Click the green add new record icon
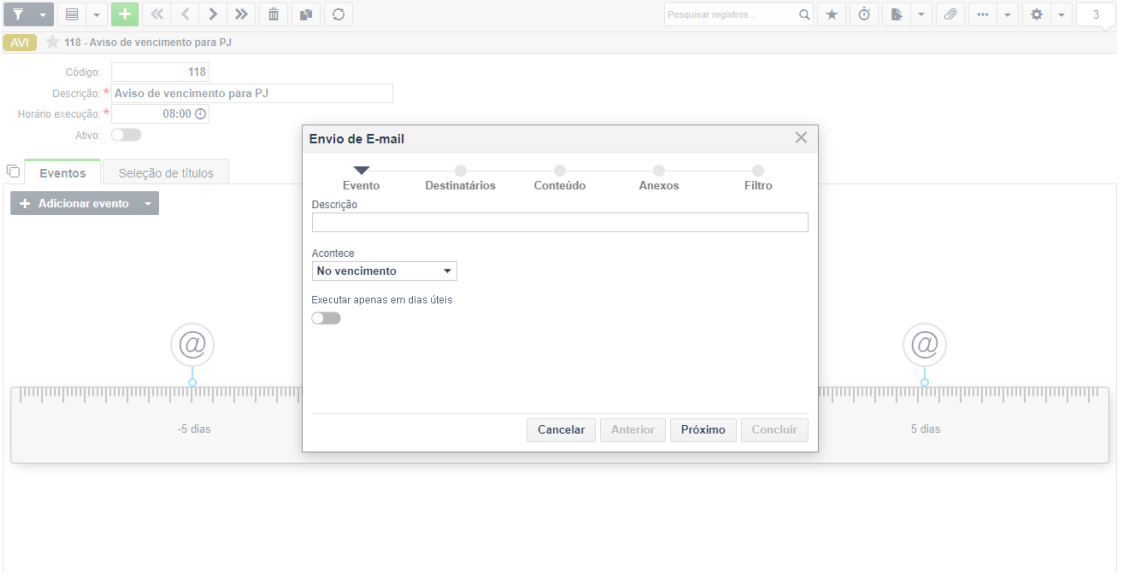The height and width of the screenshot is (579, 1121). coord(124,14)
